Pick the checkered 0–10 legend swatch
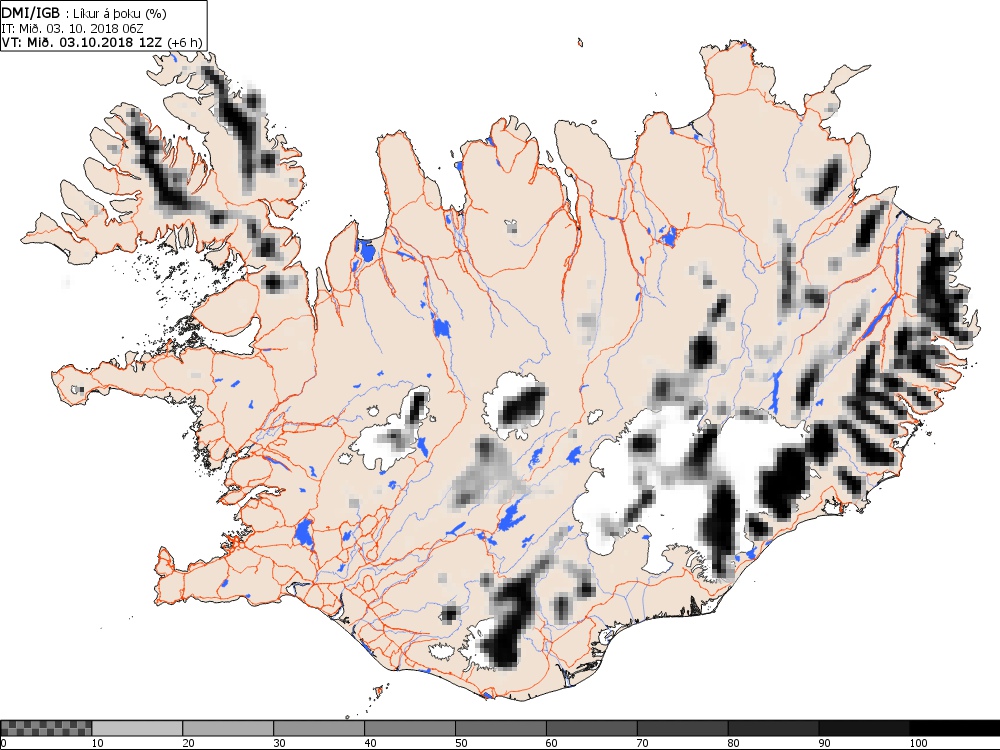This screenshot has height=750, width=1000. tap(47, 728)
